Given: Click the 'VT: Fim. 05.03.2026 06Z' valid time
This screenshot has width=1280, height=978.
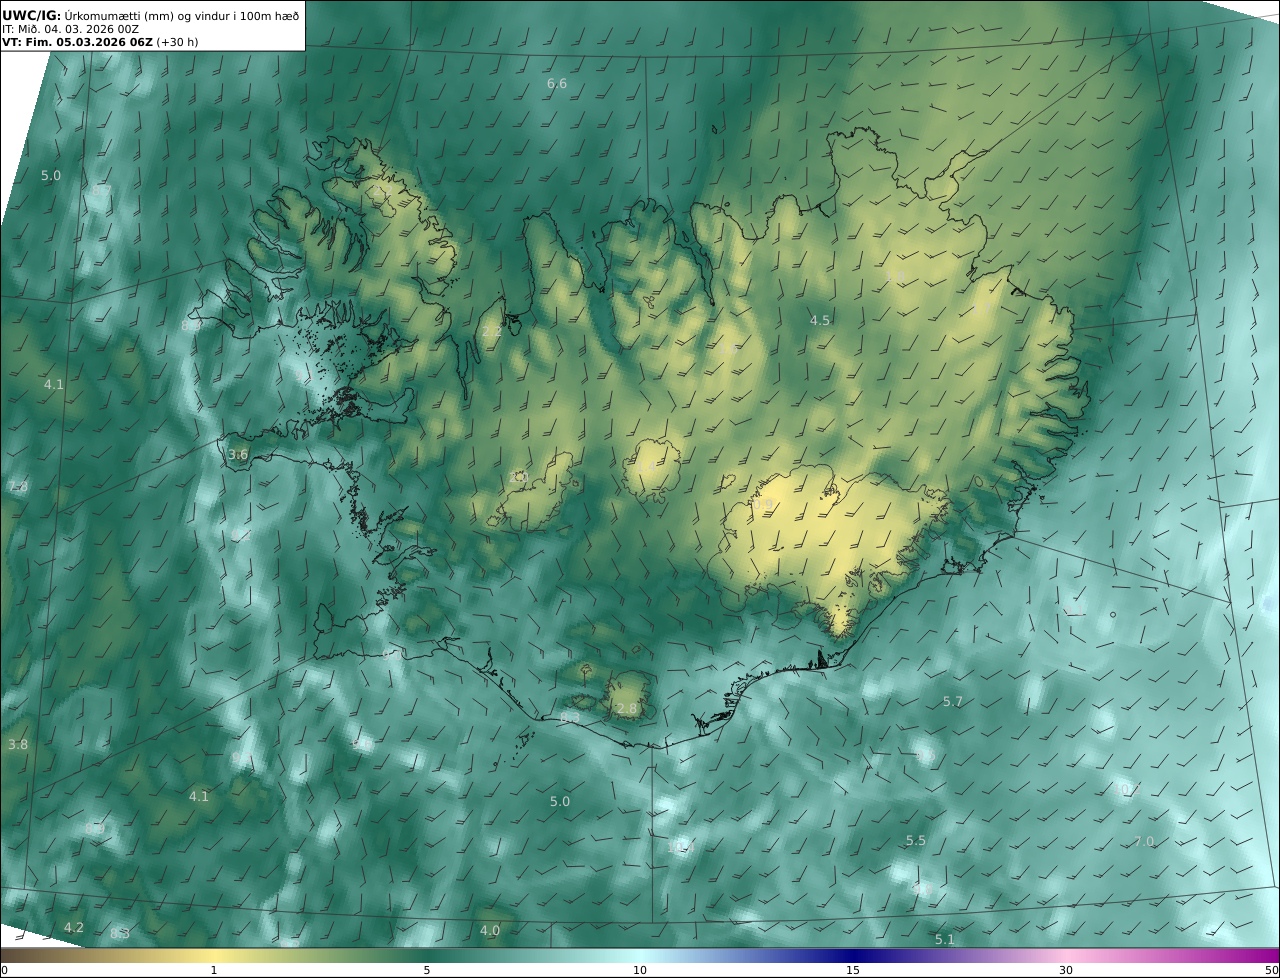Looking at the screenshot, I should tap(77, 42).
